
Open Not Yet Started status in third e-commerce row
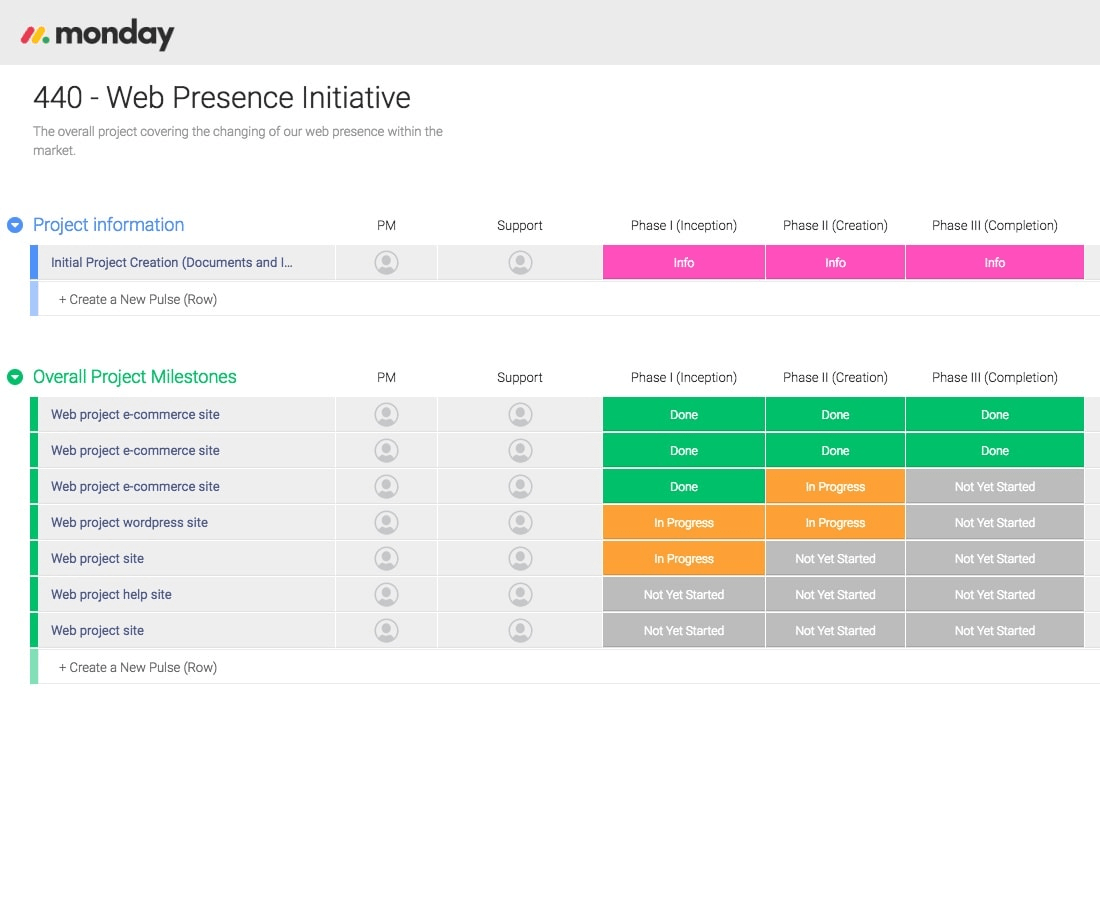[x=995, y=486]
